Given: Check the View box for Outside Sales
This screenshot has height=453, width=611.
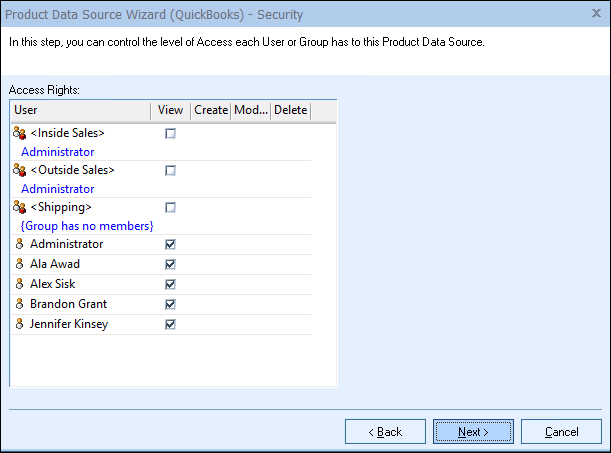Looking at the screenshot, I should [x=170, y=170].
